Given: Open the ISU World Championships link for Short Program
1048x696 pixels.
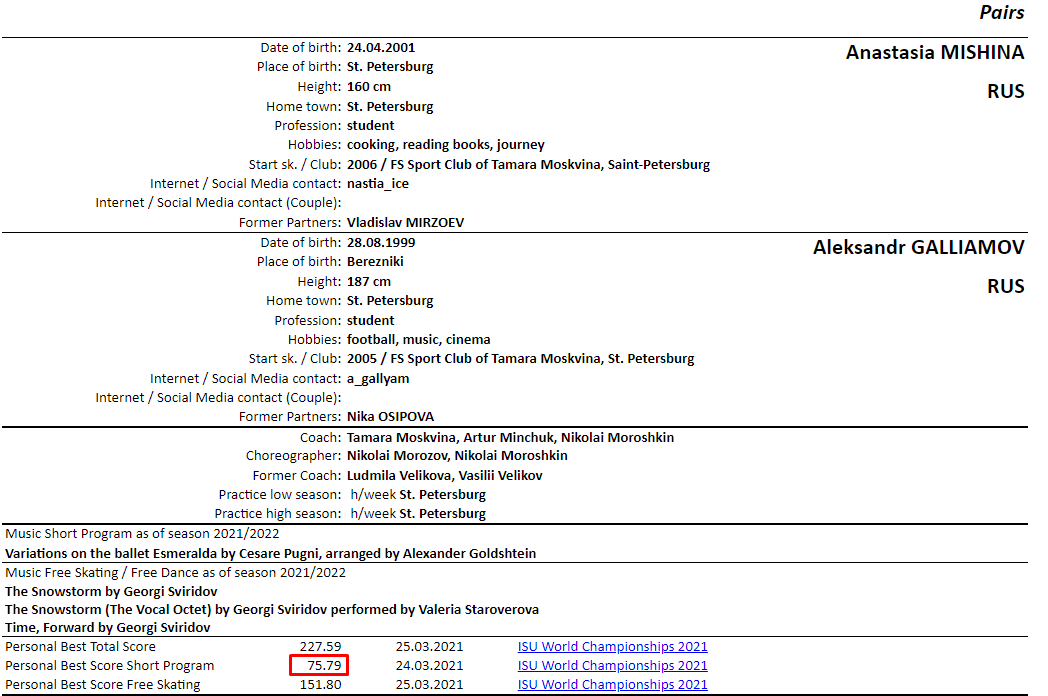Looking at the screenshot, I should pyautogui.click(x=612, y=666).
